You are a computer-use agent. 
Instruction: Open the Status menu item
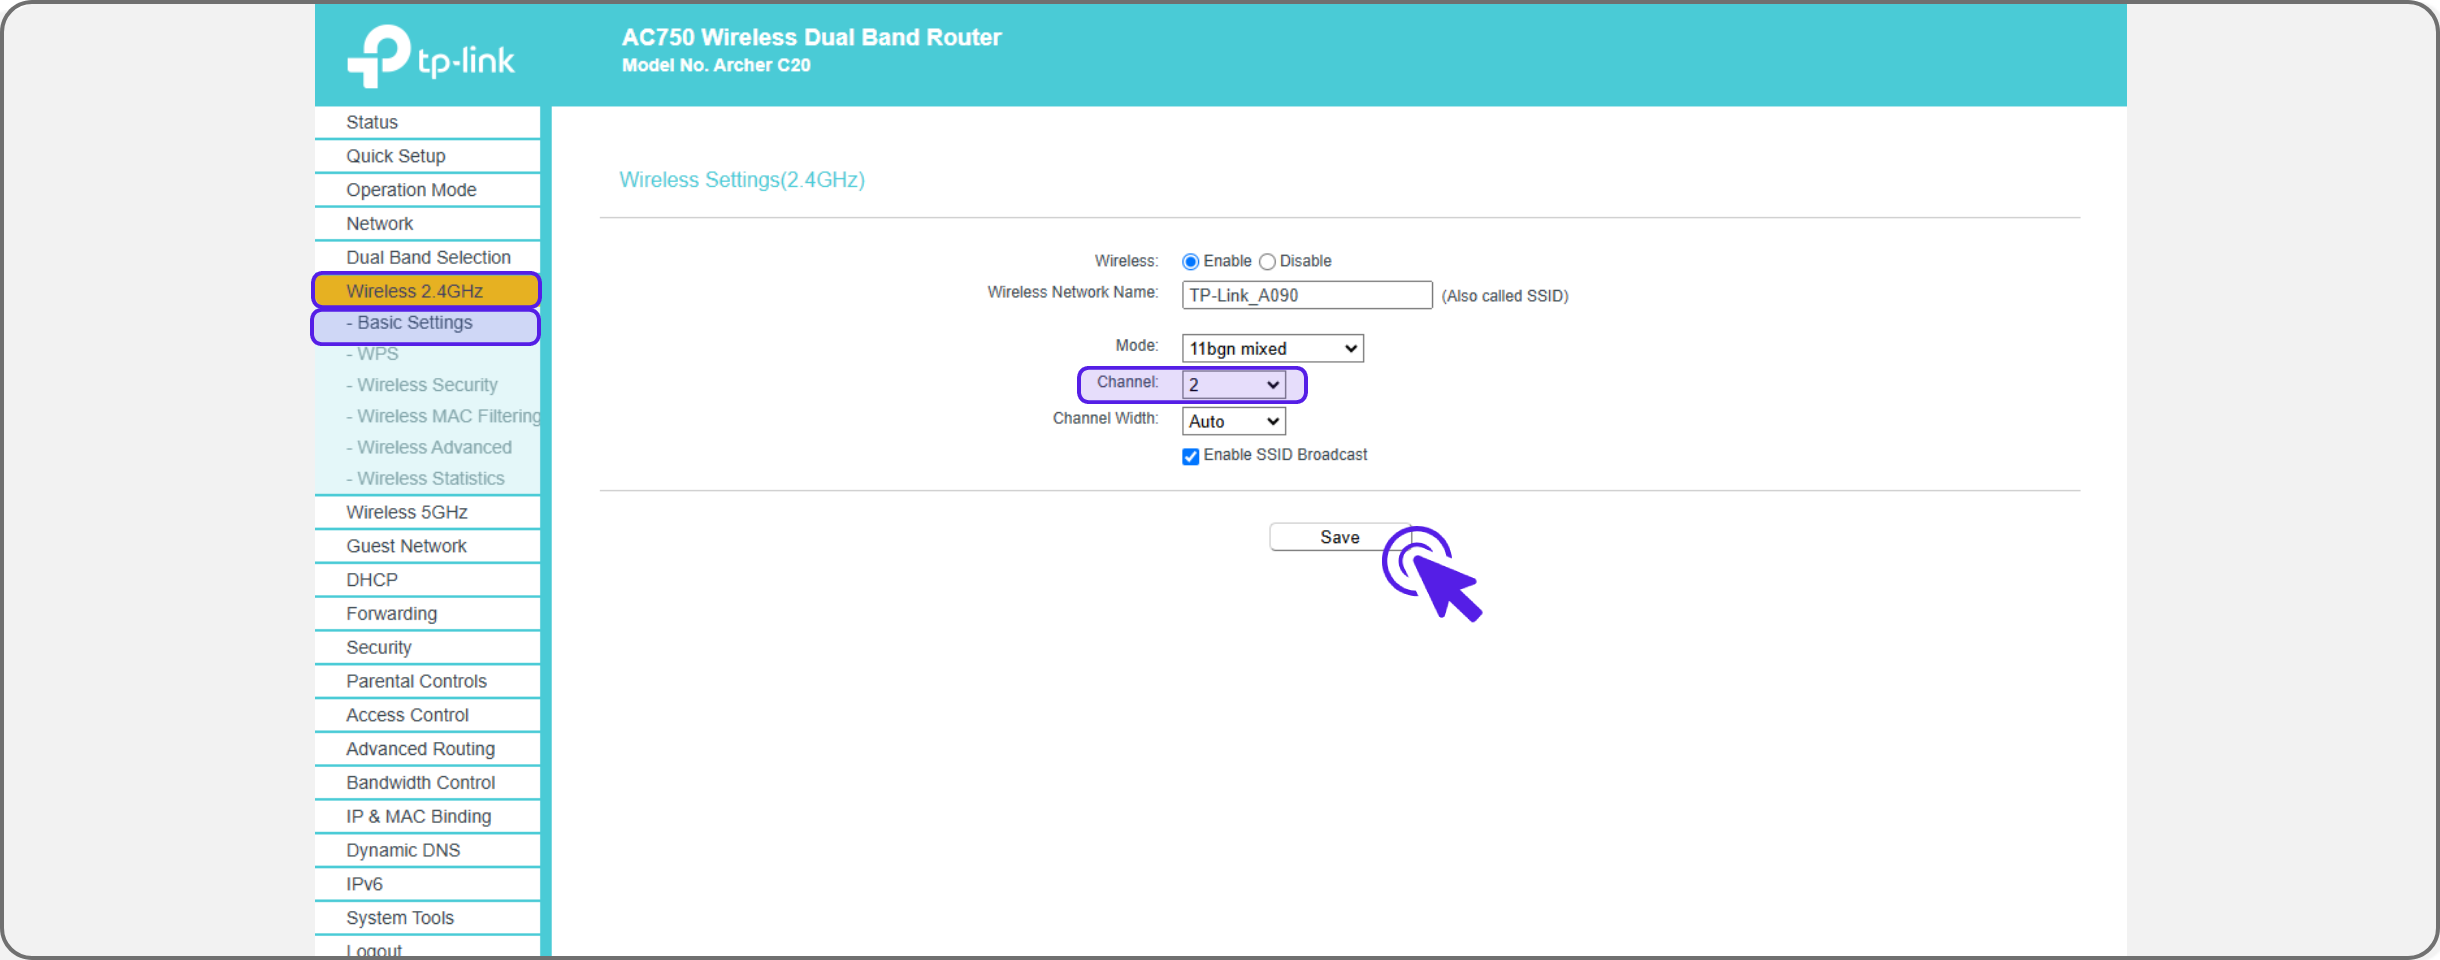click(x=372, y=123)
